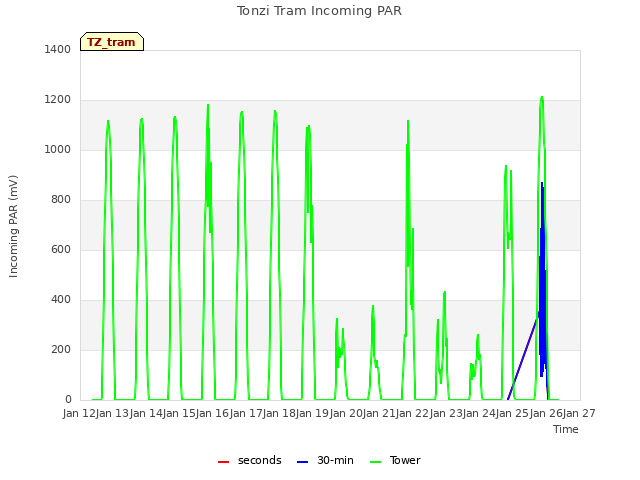Image resolution: width=640 pixels, height=480 pixels.
Task: Select the 30-min legend label
Action: (x=335, y=460)
